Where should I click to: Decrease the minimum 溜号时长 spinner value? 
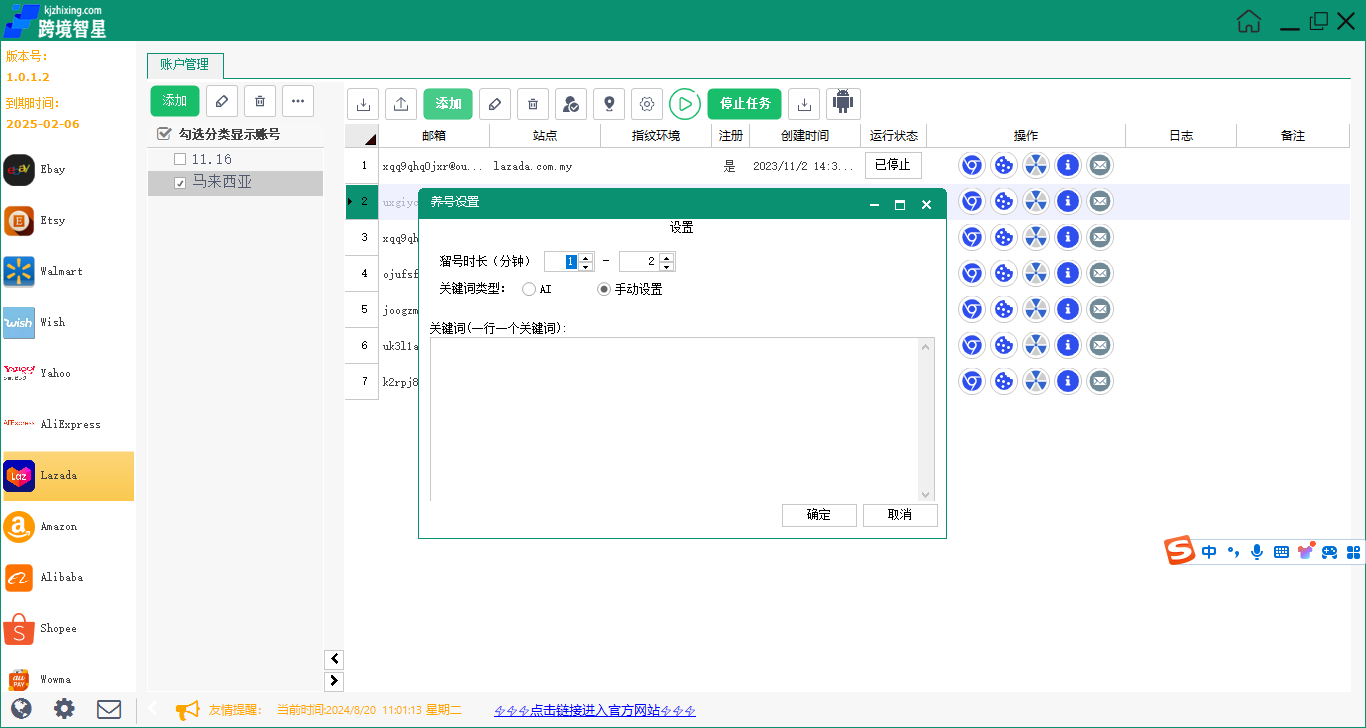(x=586, y=266)
